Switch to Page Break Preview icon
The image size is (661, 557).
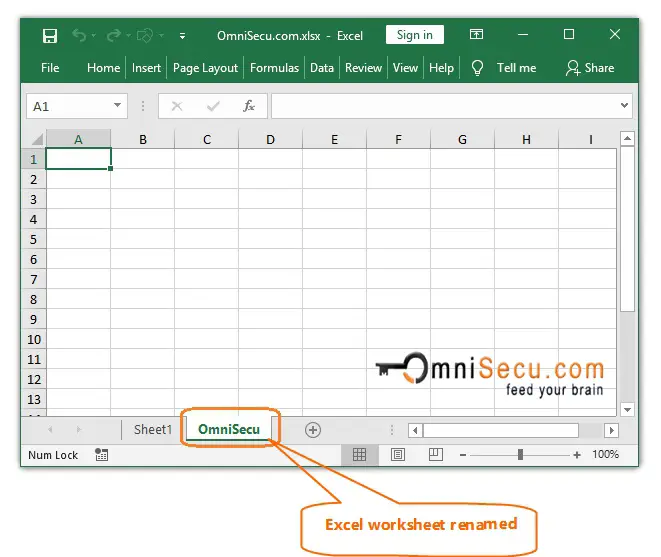click(x=435, y=455)
